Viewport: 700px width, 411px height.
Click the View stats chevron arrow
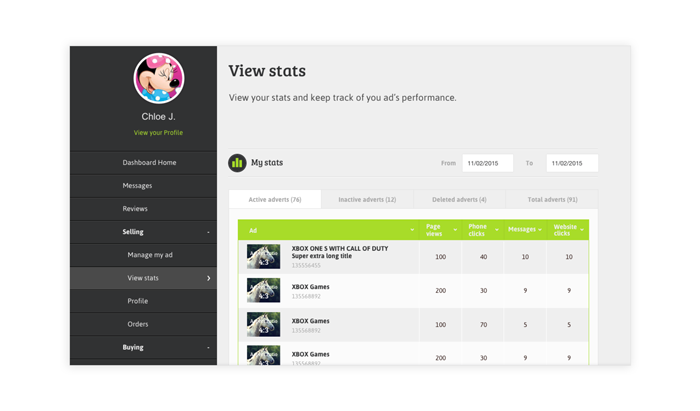click(x=208, y=278)
